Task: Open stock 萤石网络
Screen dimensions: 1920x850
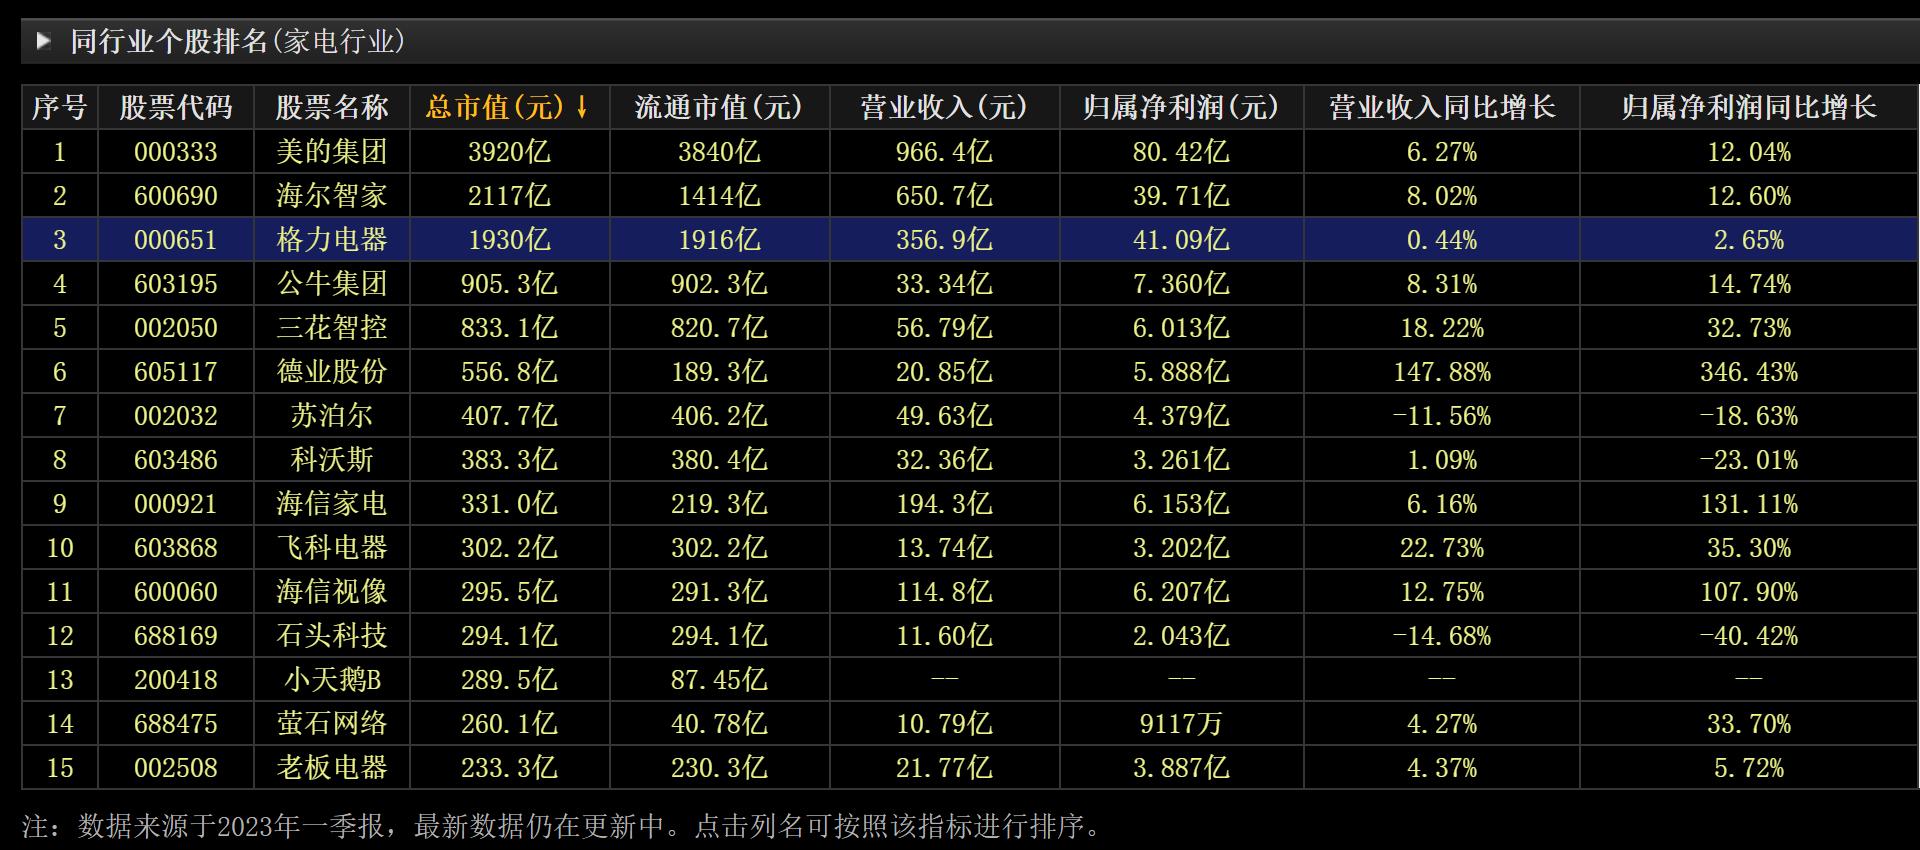Action: pyautogui.click(x=332, y=724)
